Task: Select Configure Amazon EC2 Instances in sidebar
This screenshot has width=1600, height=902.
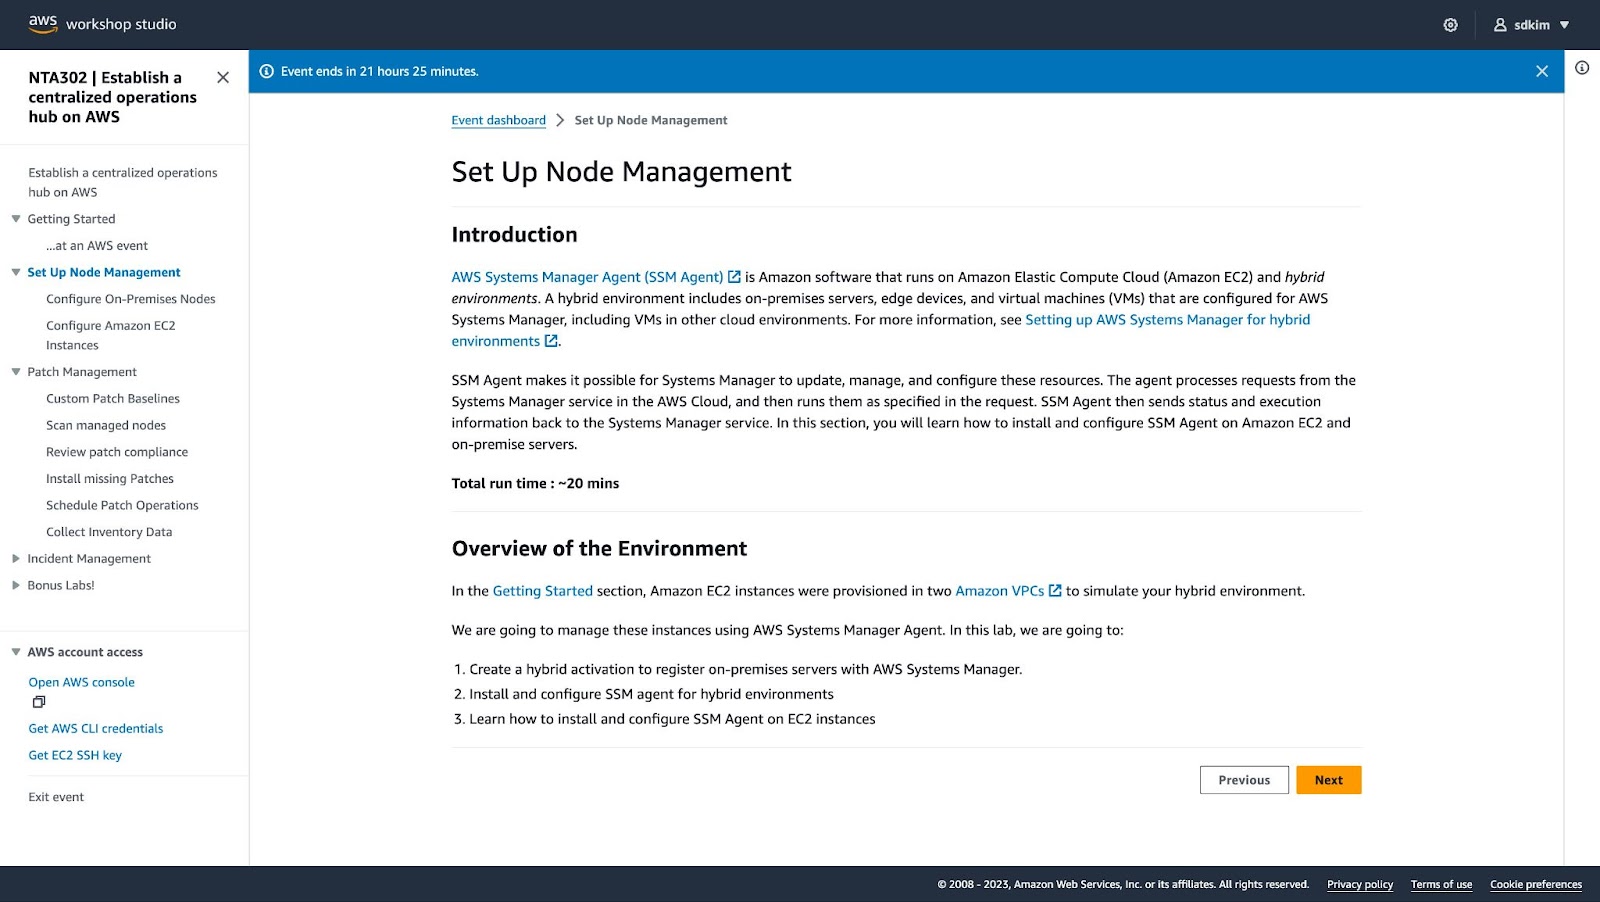Action: pyautogui.click(x=110, y=334)
